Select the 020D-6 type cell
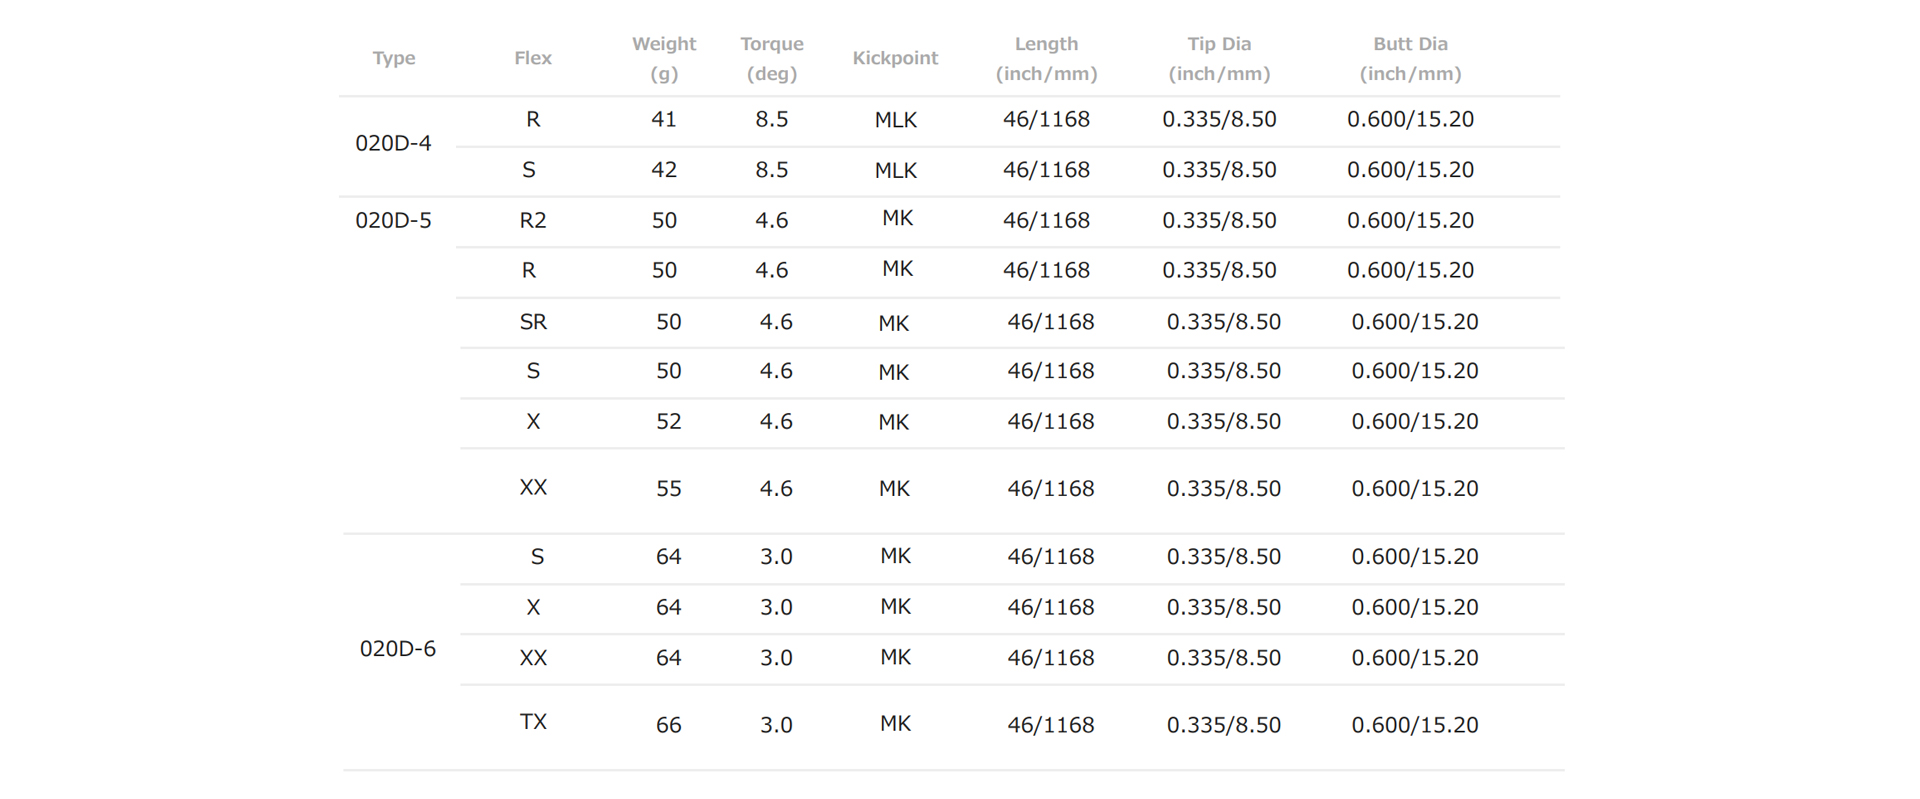This screenshot has width=1920, height=799. 397,648
